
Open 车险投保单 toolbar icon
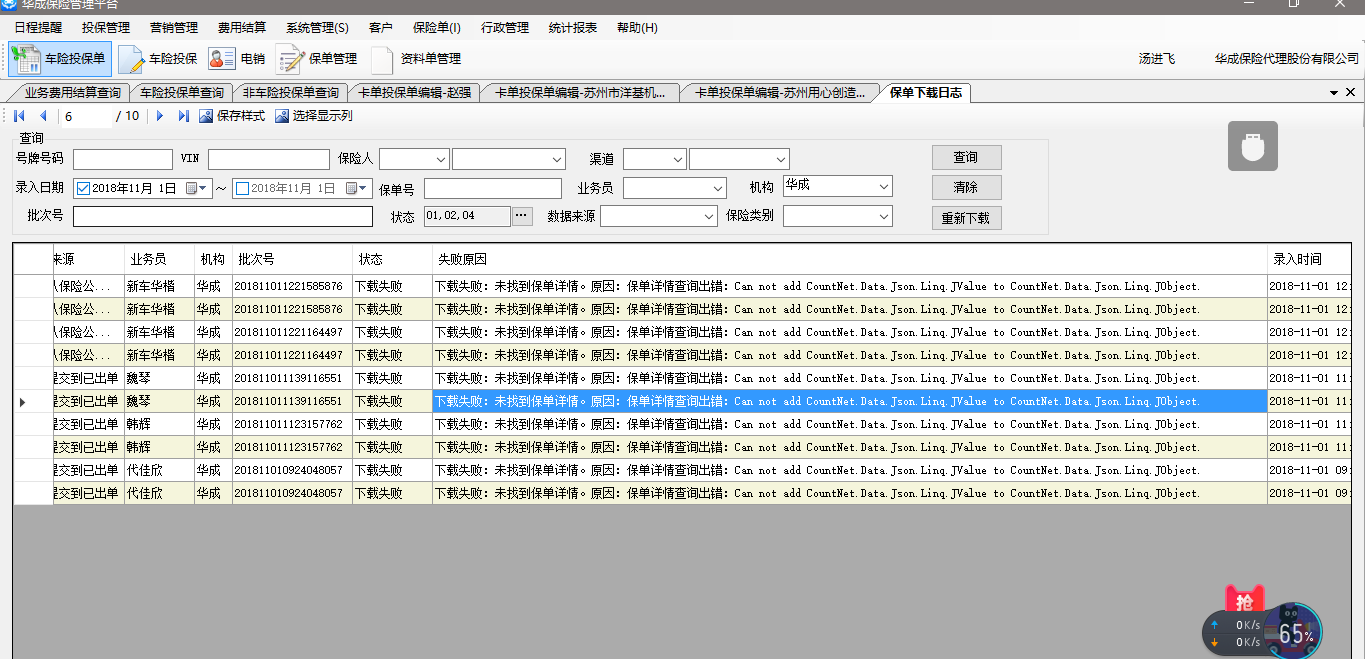click(60, 59)
